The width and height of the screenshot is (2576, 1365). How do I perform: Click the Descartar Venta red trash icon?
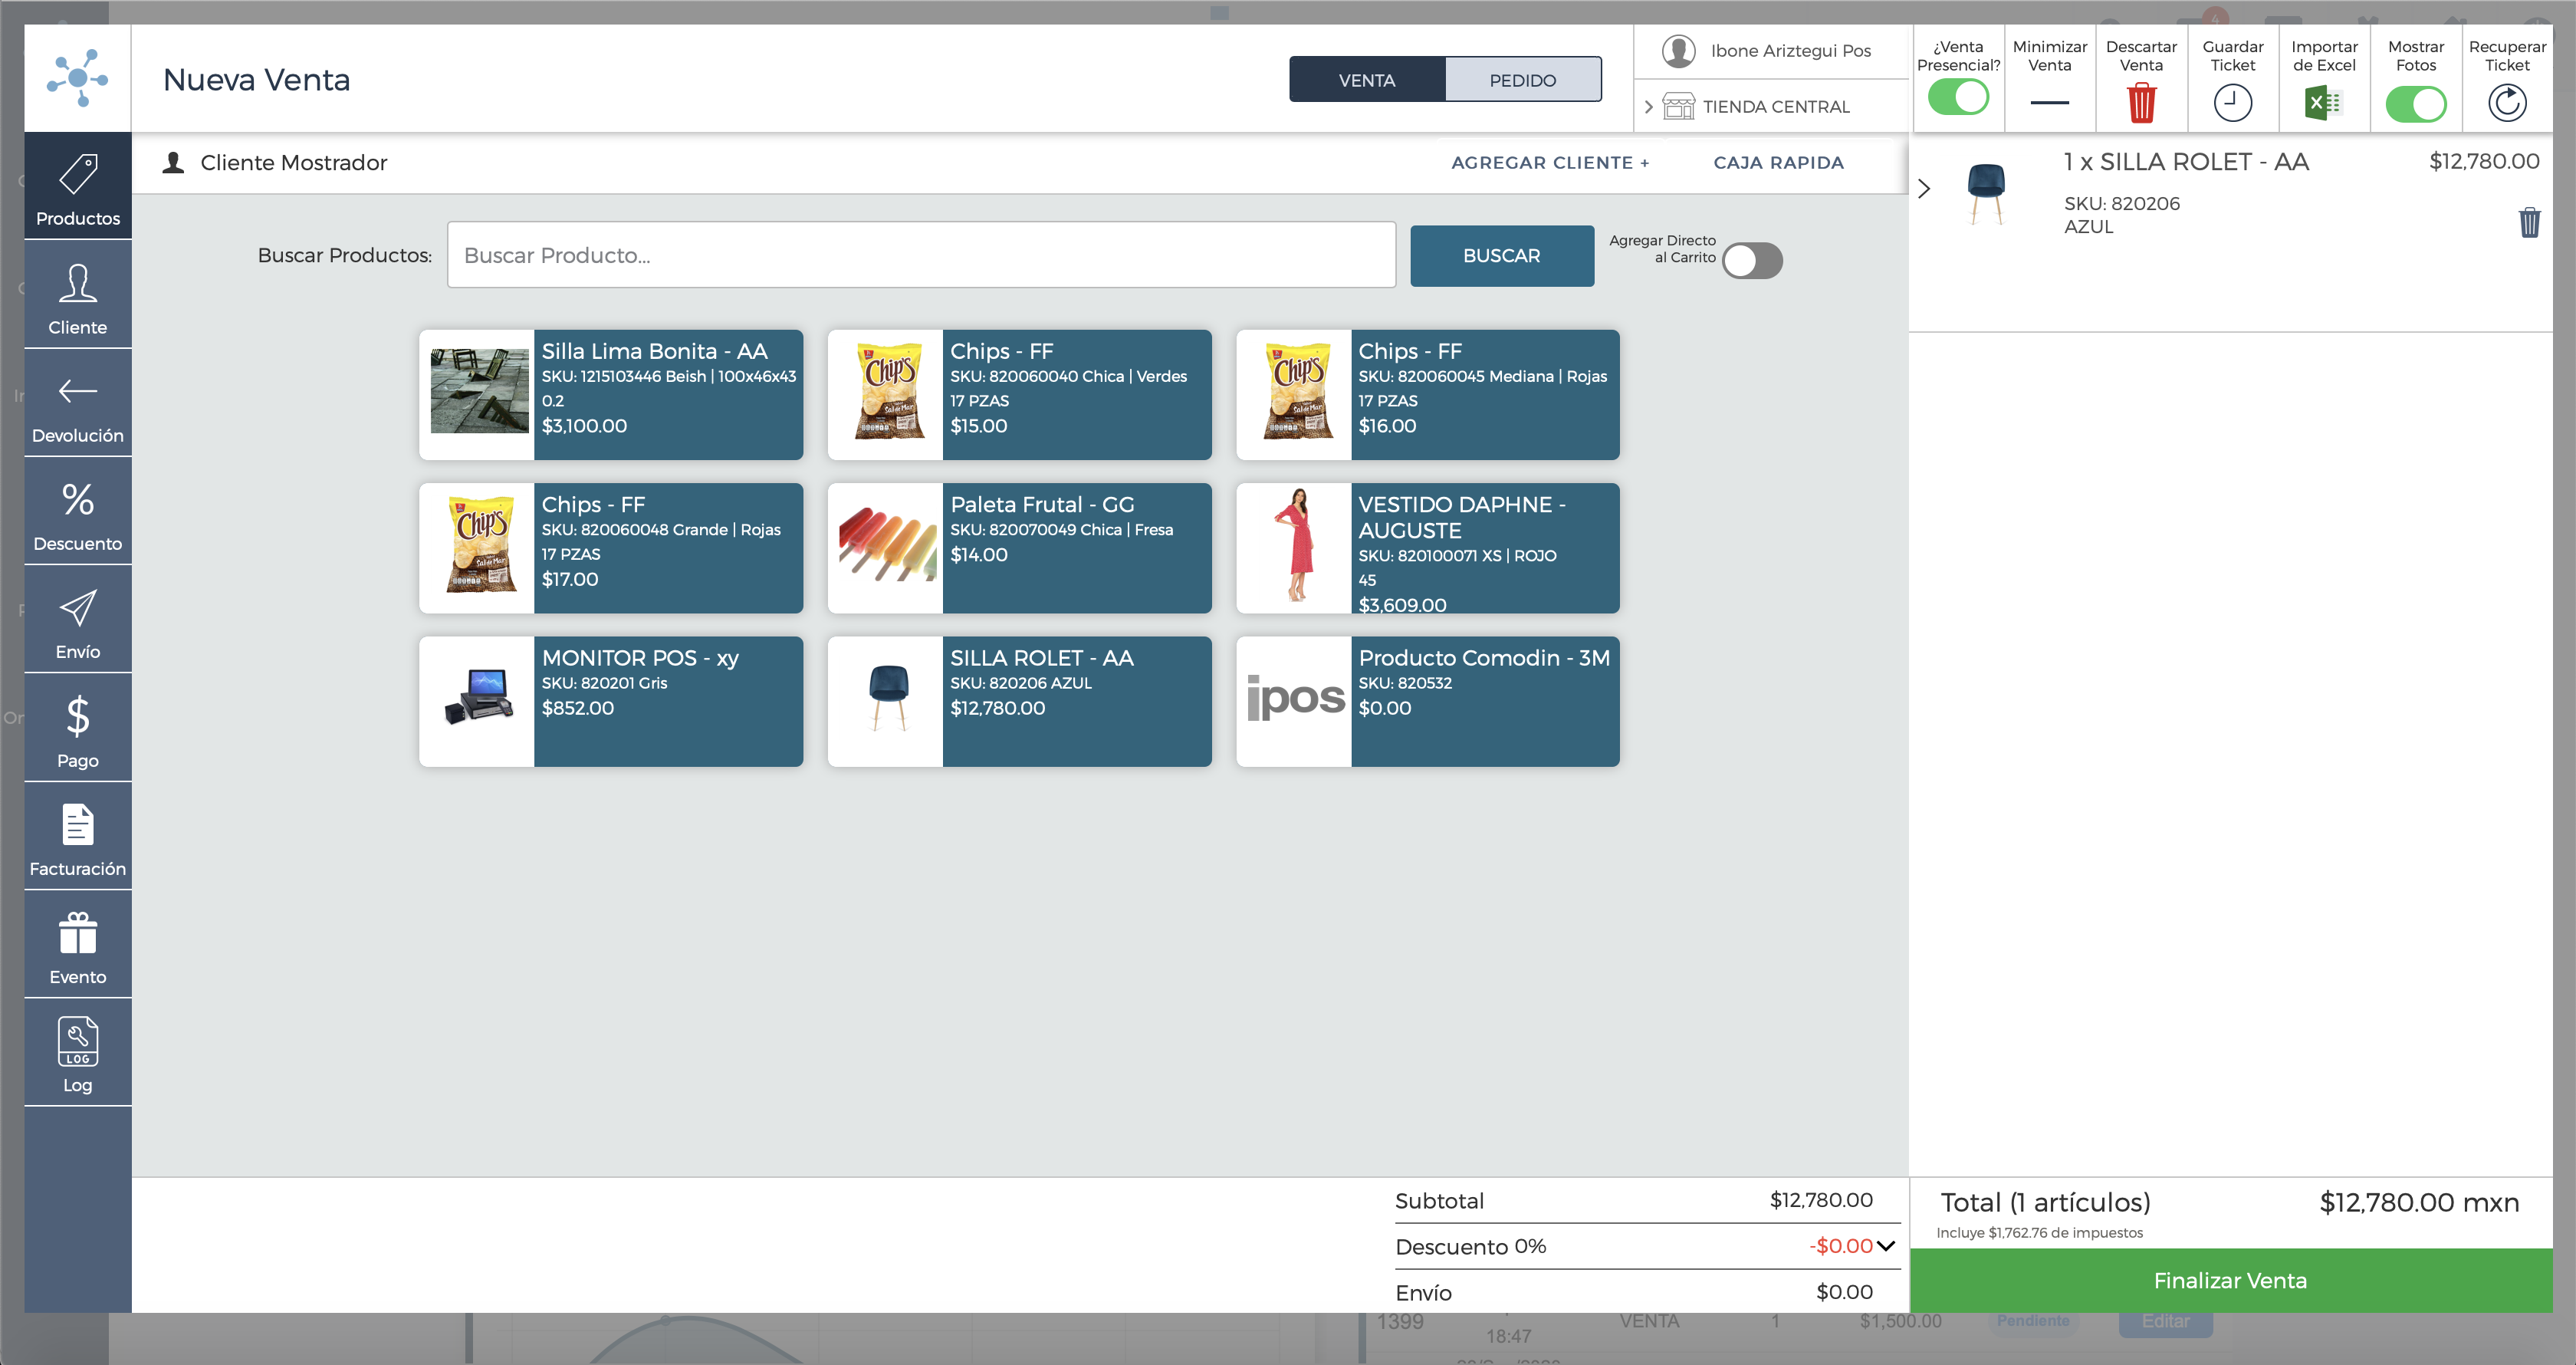click(2141, 103)
